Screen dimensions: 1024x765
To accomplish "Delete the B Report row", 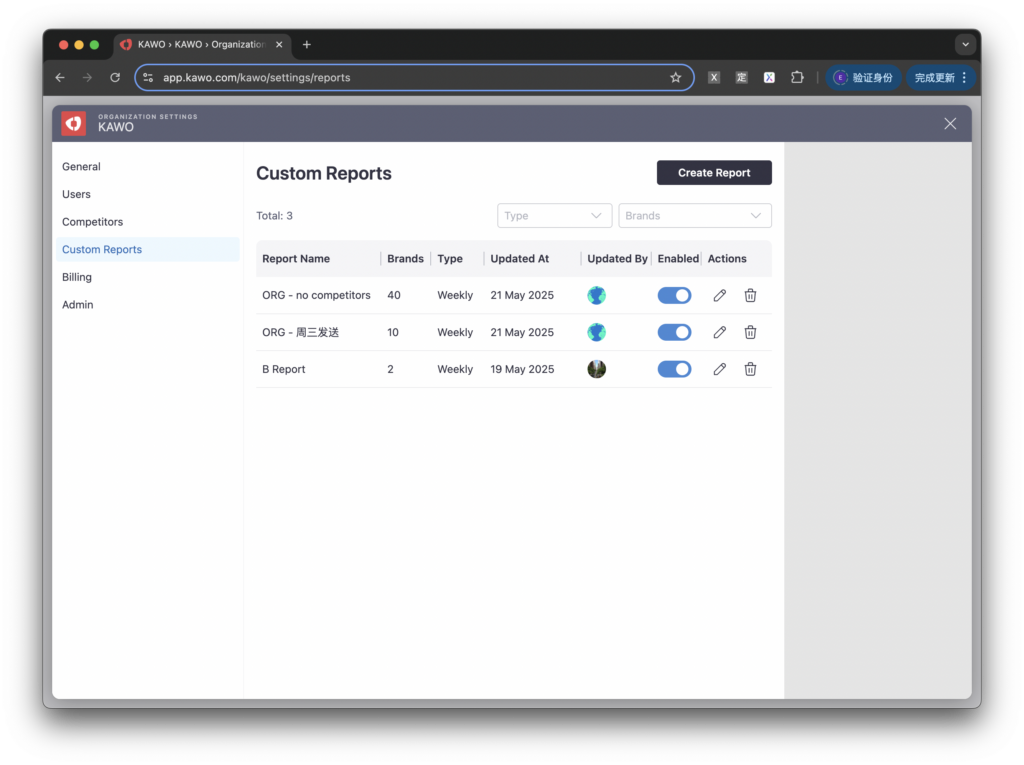I will coord(750,370).
